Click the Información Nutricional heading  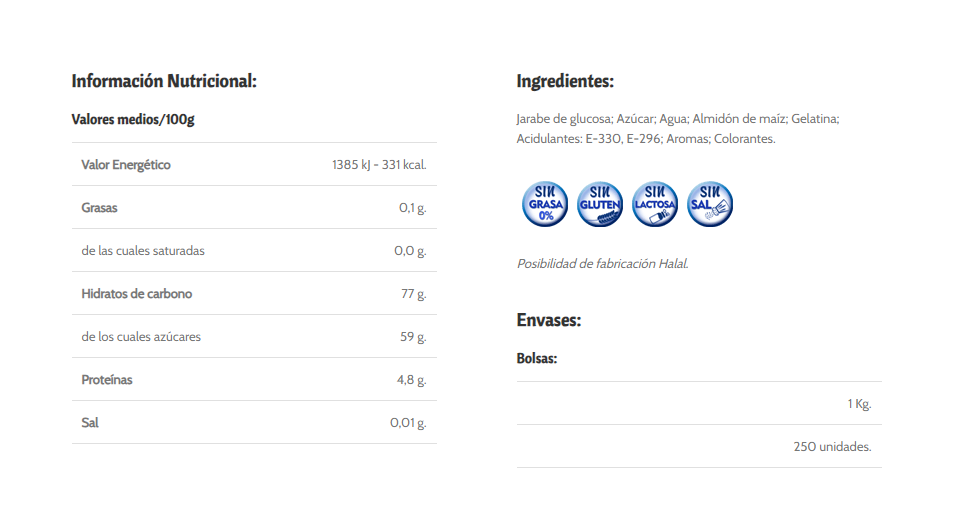[164, 81]
